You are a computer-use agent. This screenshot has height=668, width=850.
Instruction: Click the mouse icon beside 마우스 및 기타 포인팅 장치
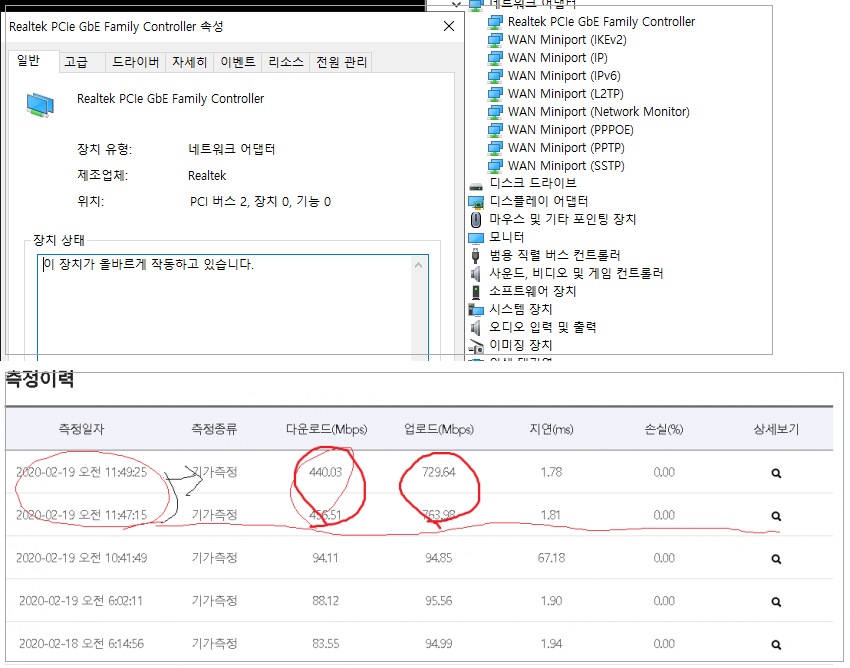click(476, 219)
